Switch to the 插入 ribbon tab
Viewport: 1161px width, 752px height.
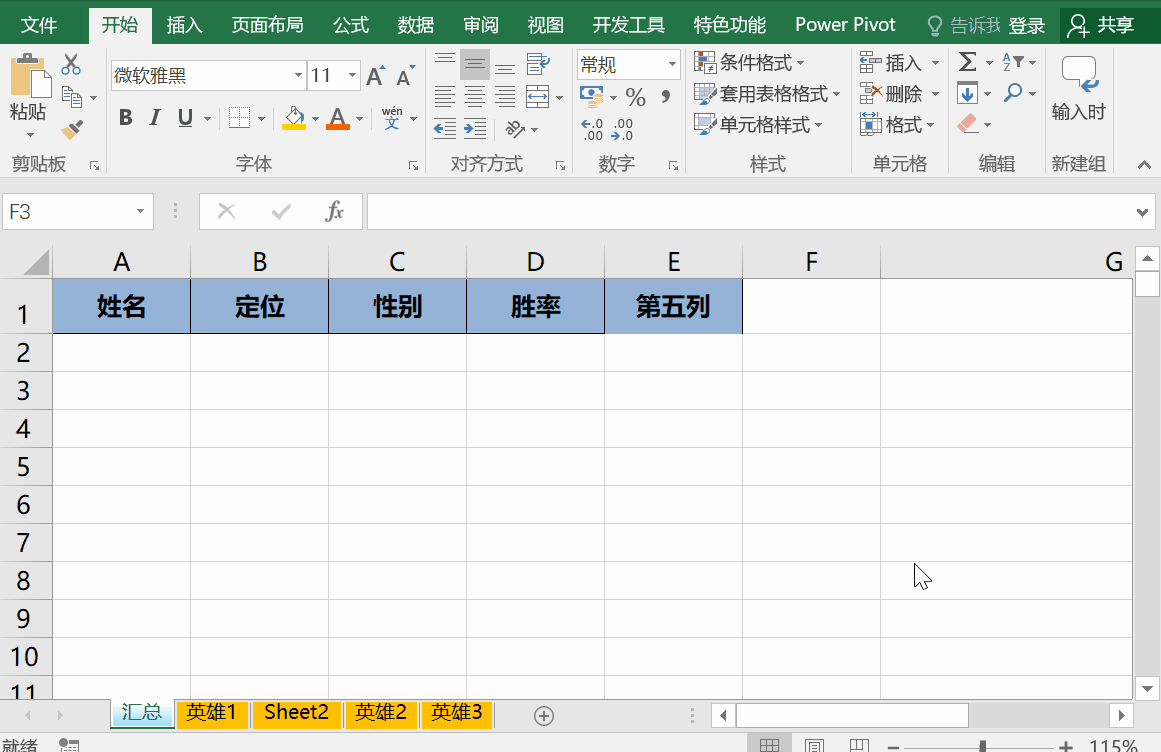coord(184,25)
